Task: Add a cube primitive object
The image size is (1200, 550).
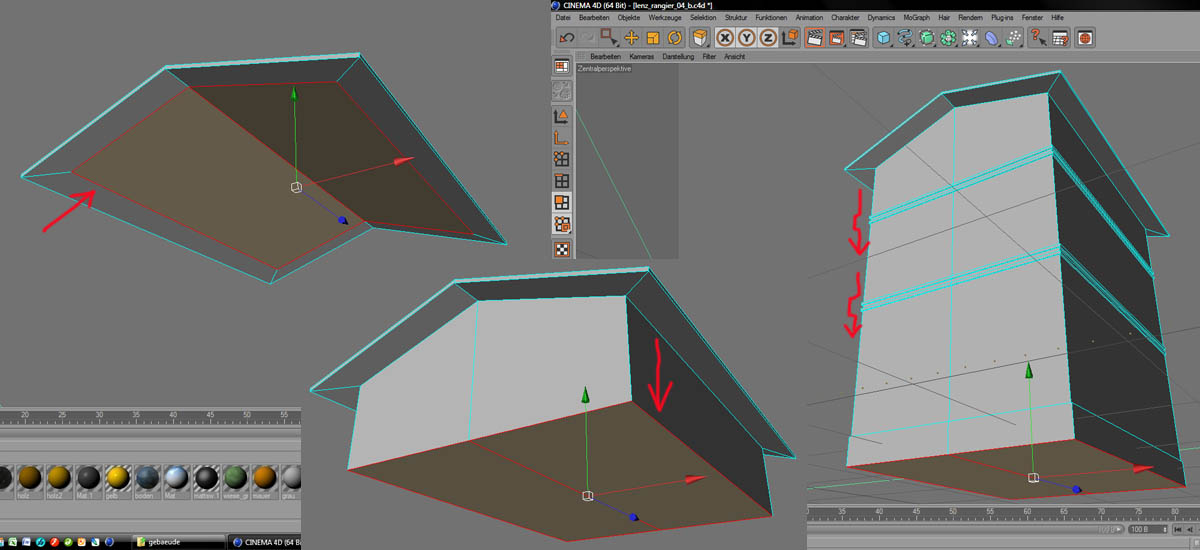Action: (x=883, y=38)
